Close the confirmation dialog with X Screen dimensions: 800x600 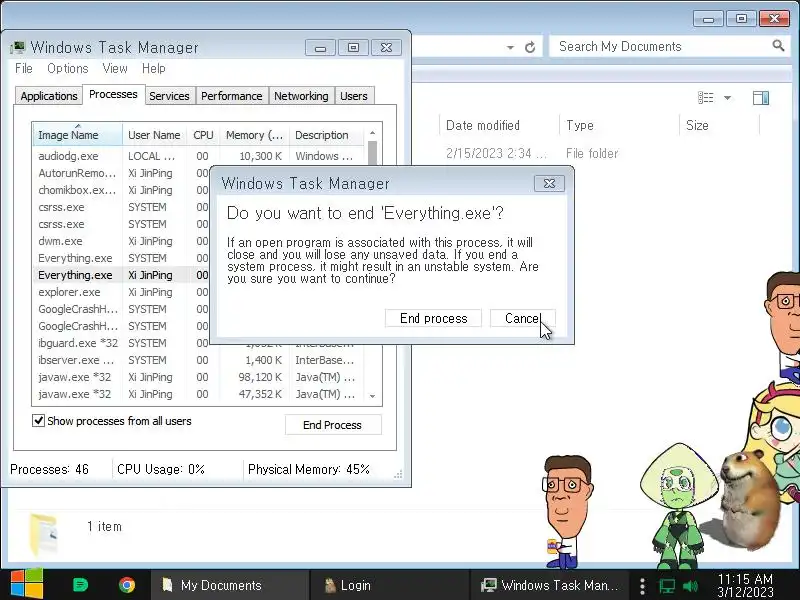(x=549, y=183)
